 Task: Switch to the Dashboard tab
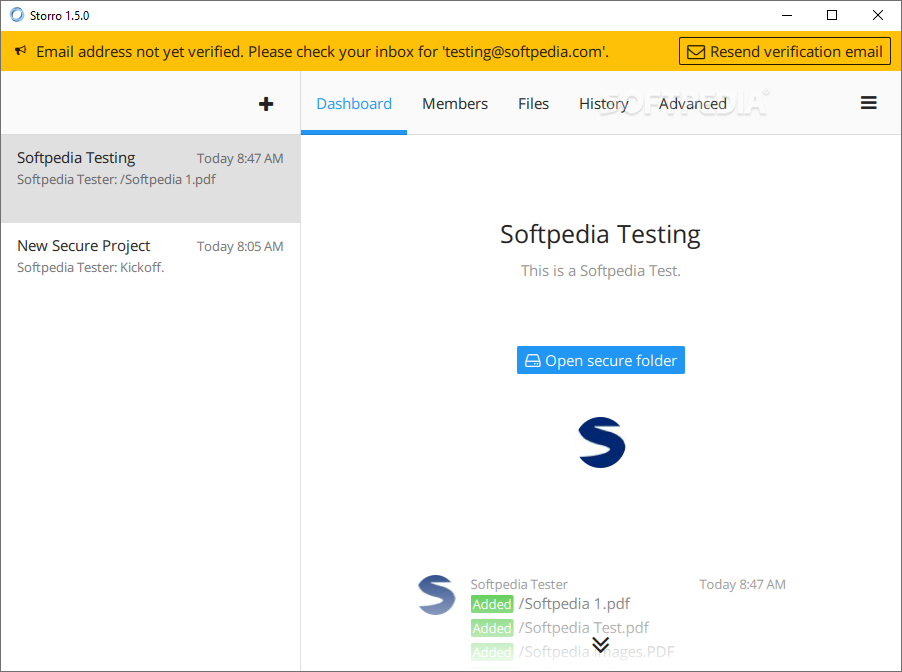354,104
